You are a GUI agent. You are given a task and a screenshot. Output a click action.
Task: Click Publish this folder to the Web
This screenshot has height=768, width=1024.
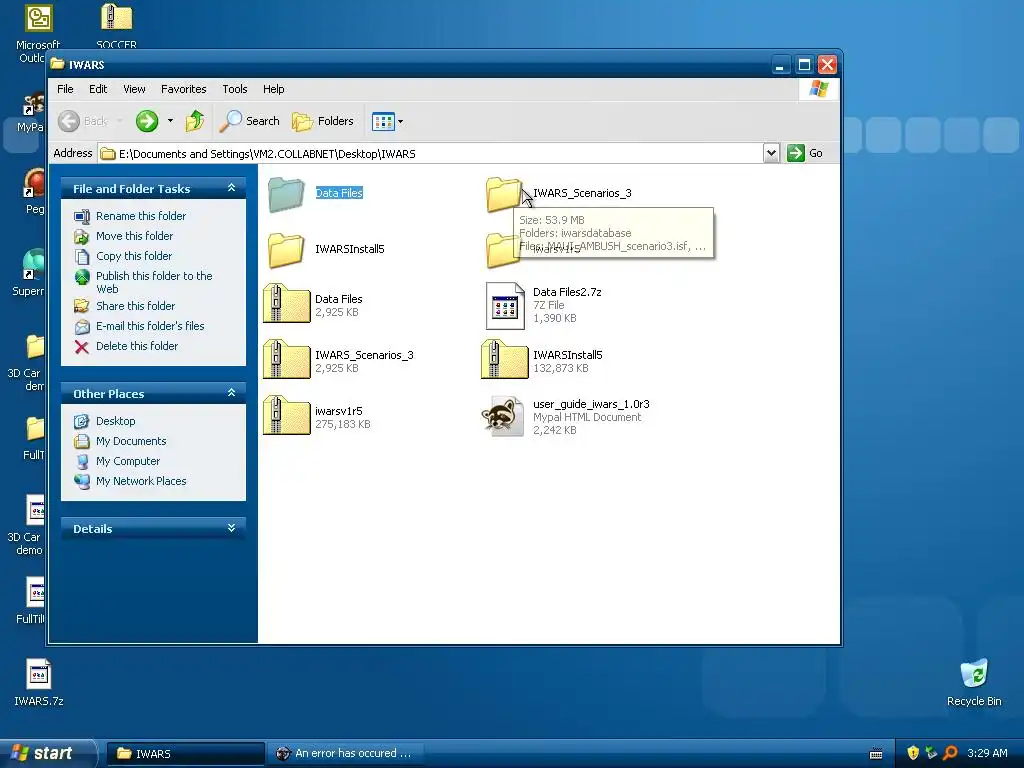point(154,282)
